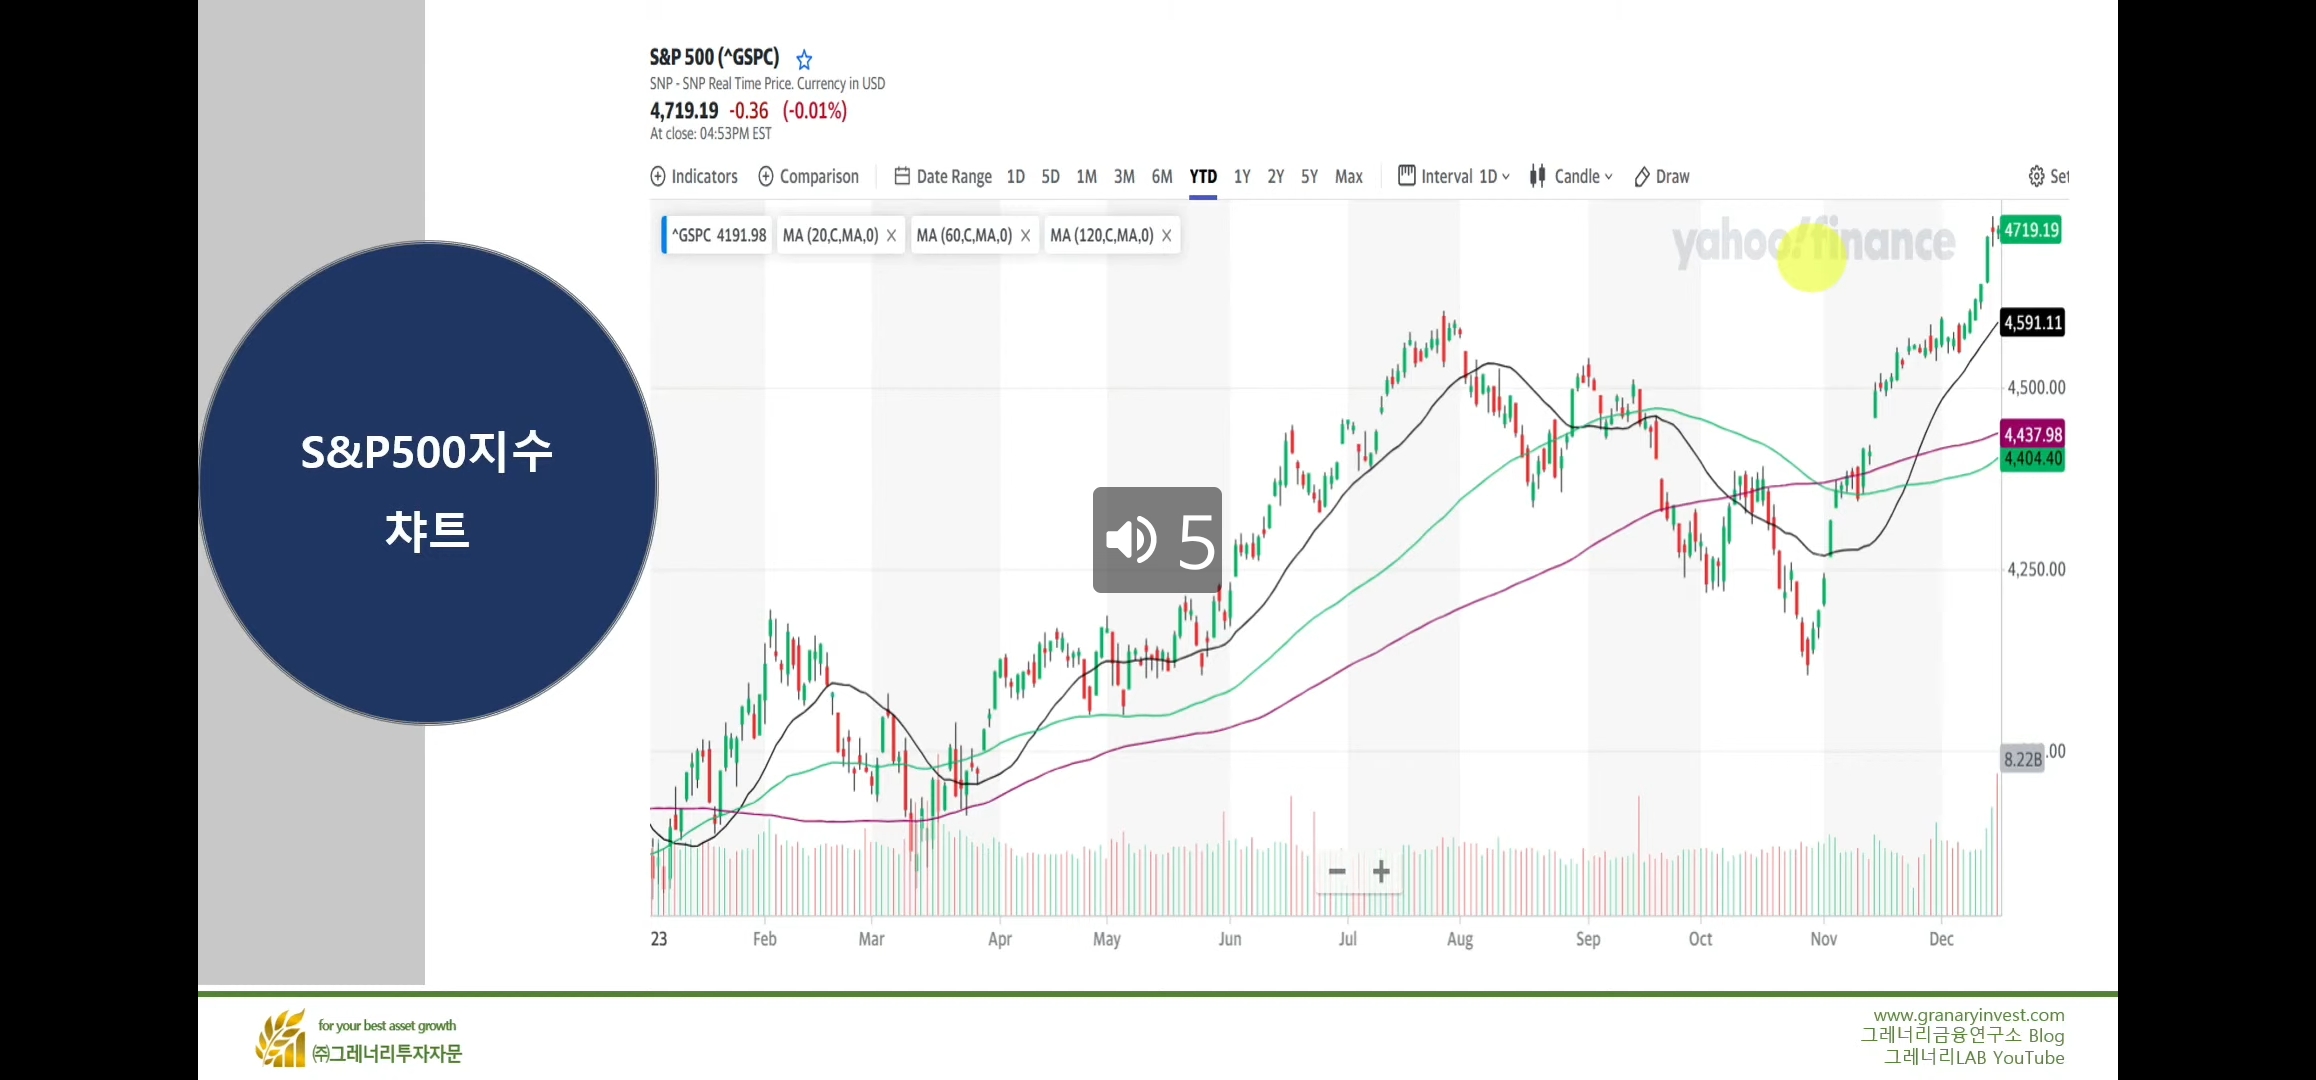Select the 3M range

(x=1124, y=177)
